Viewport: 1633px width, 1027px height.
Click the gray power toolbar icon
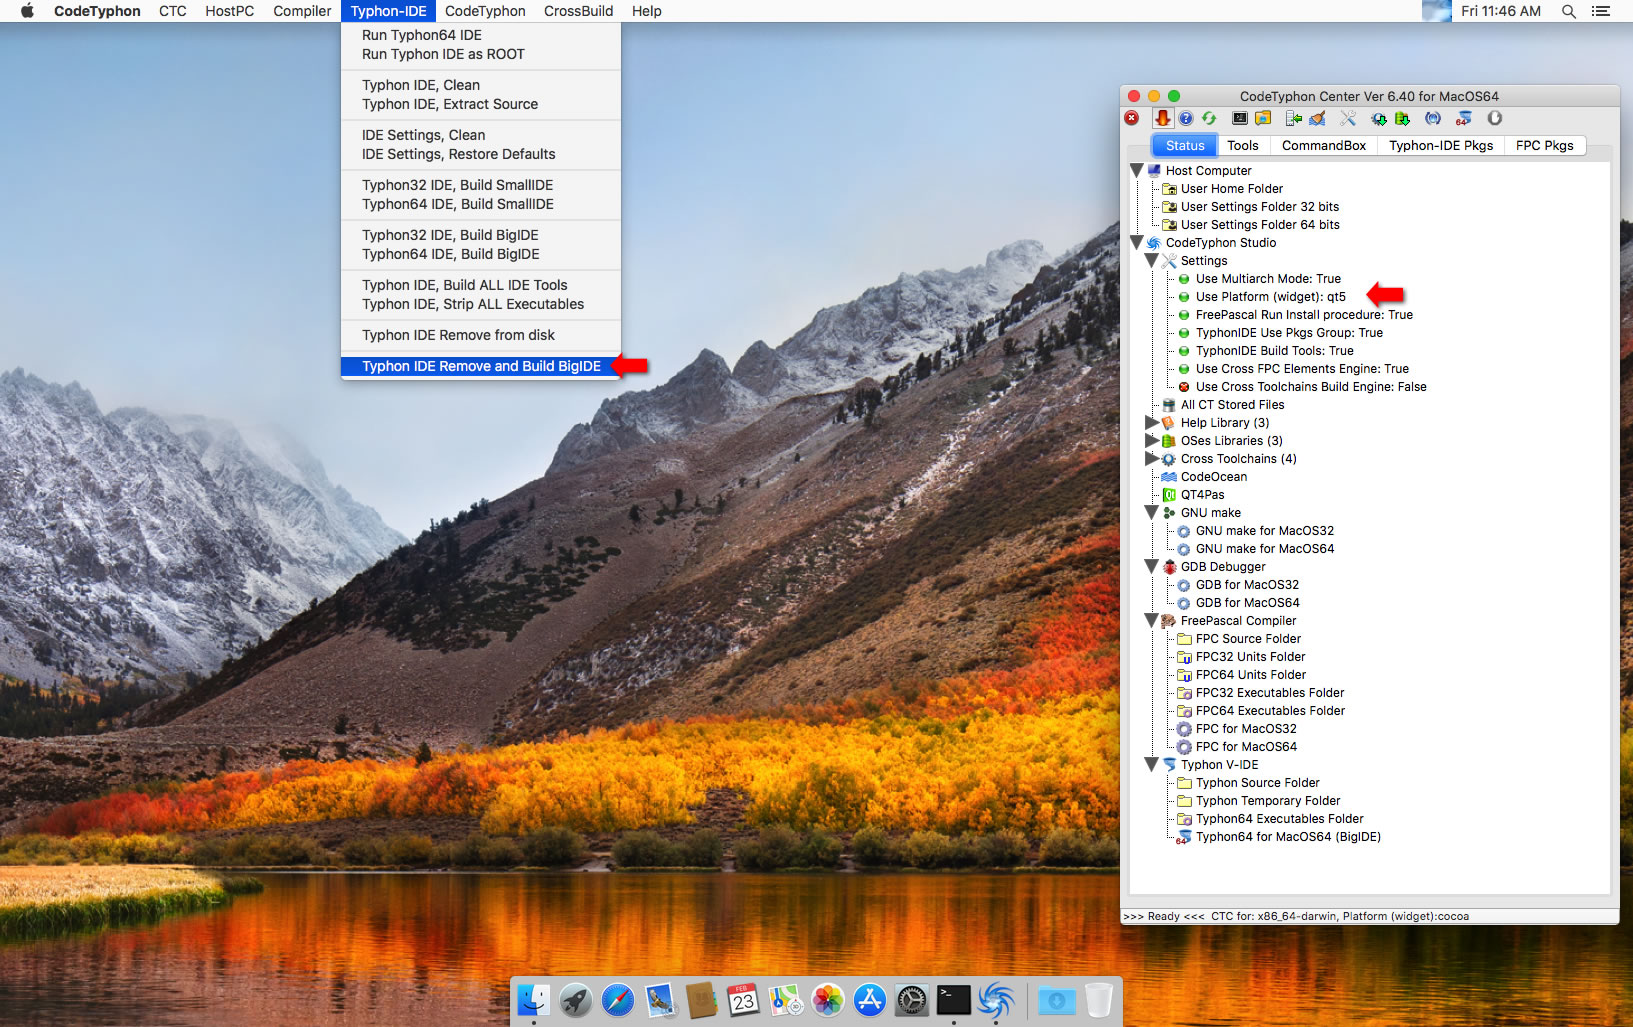click(1495, 118)
